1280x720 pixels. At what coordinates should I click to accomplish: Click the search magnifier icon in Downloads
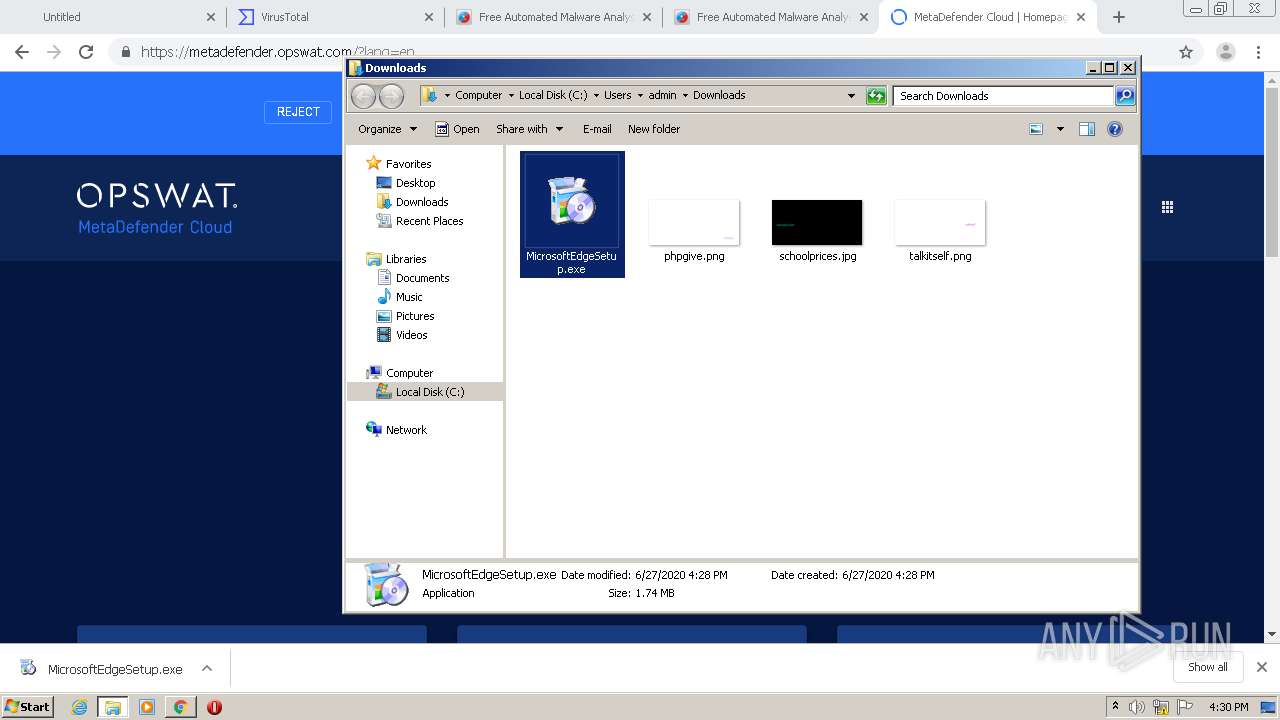click(1125, 96)
